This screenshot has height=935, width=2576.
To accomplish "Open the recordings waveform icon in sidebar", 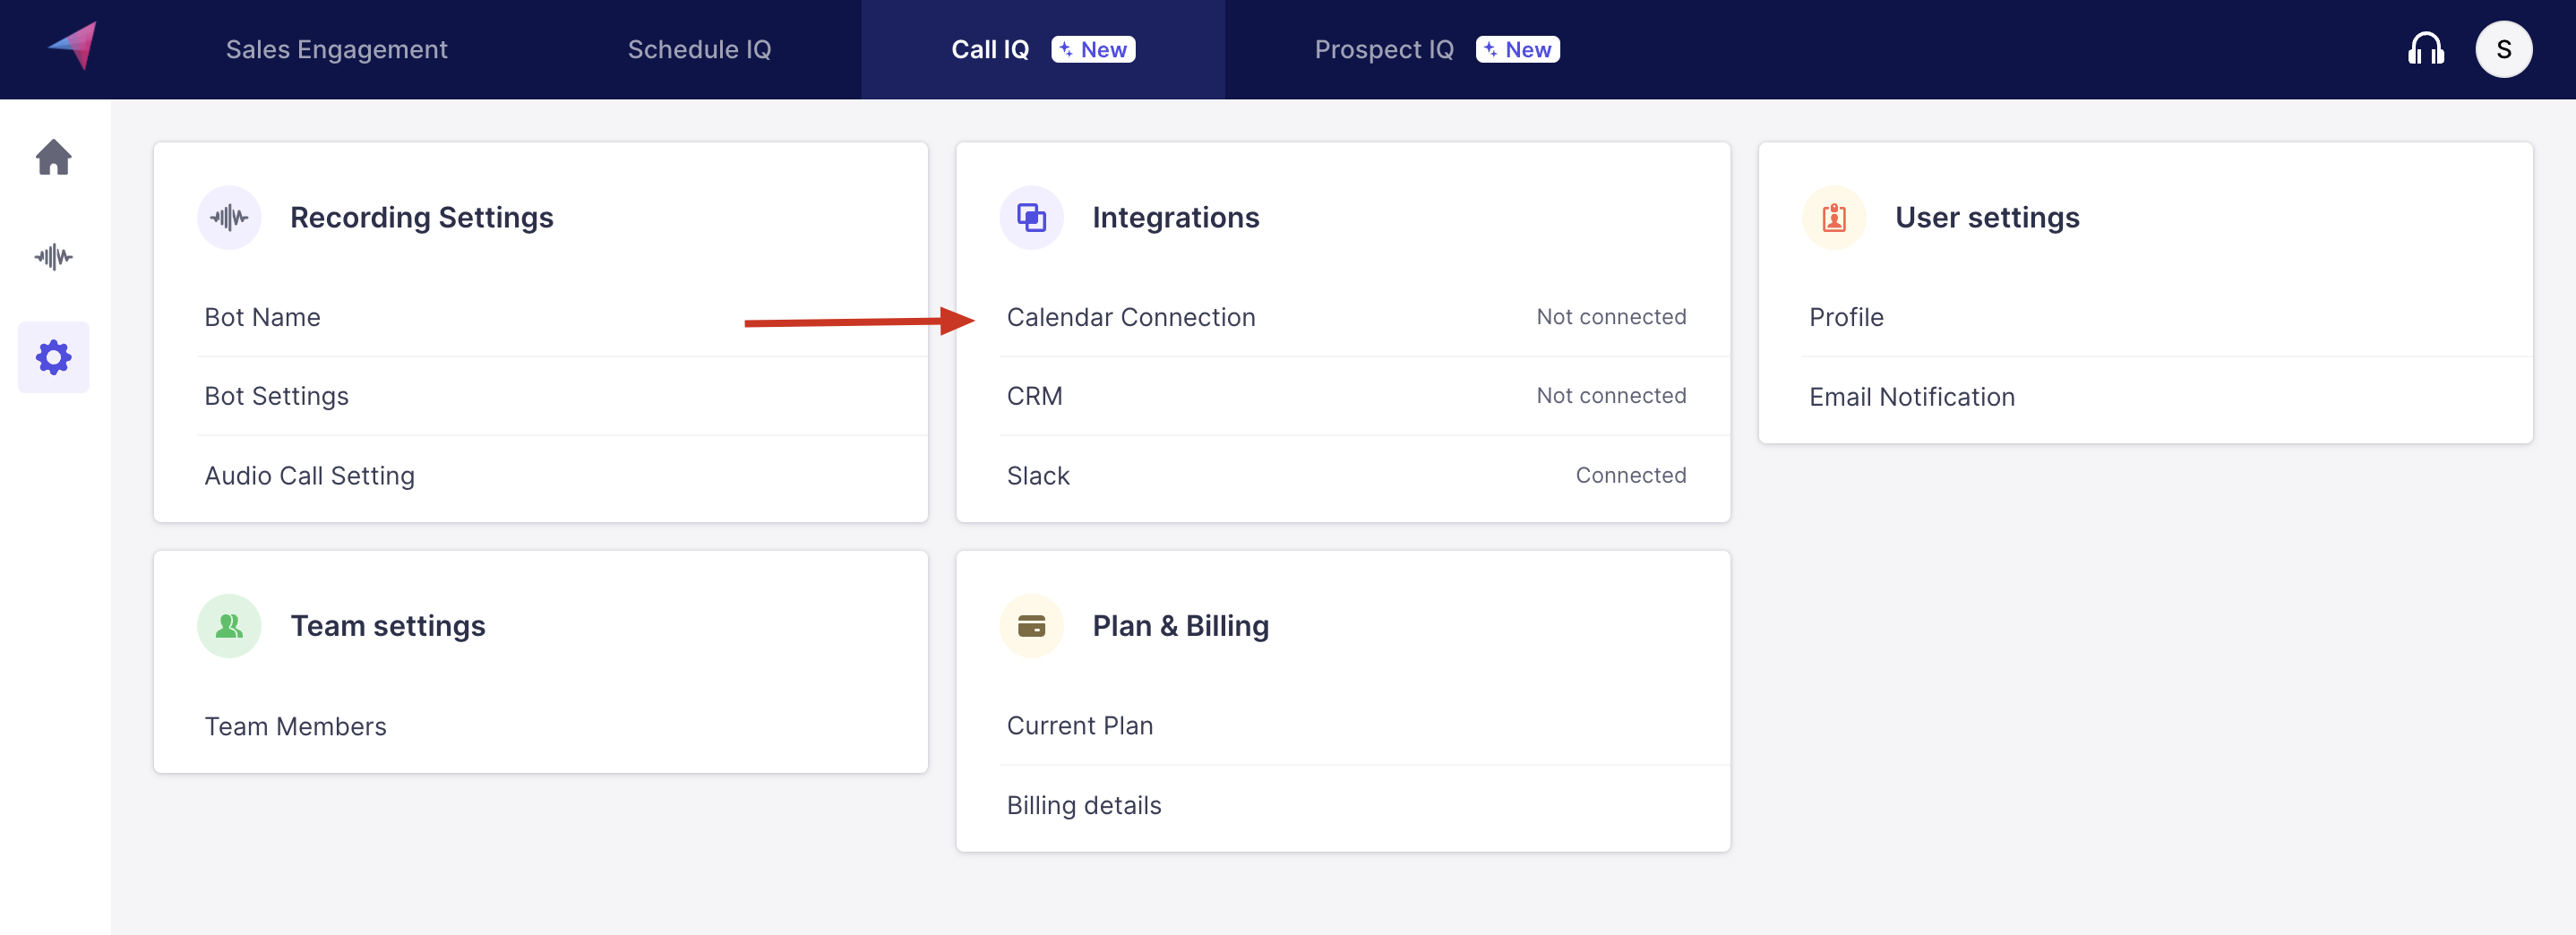I will pos(54,257).
